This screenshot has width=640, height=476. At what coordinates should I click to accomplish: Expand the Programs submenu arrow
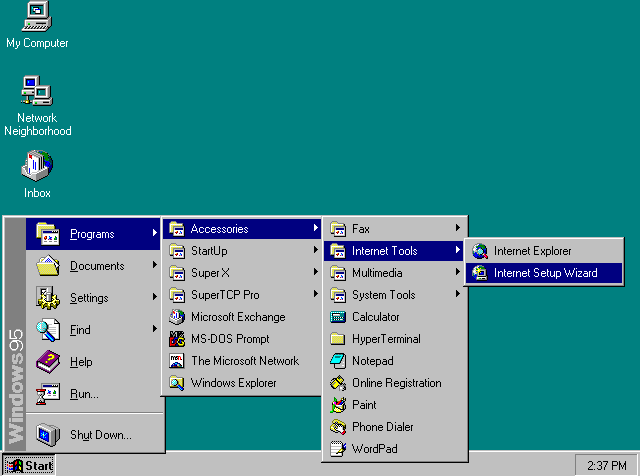tap(155, 233)
